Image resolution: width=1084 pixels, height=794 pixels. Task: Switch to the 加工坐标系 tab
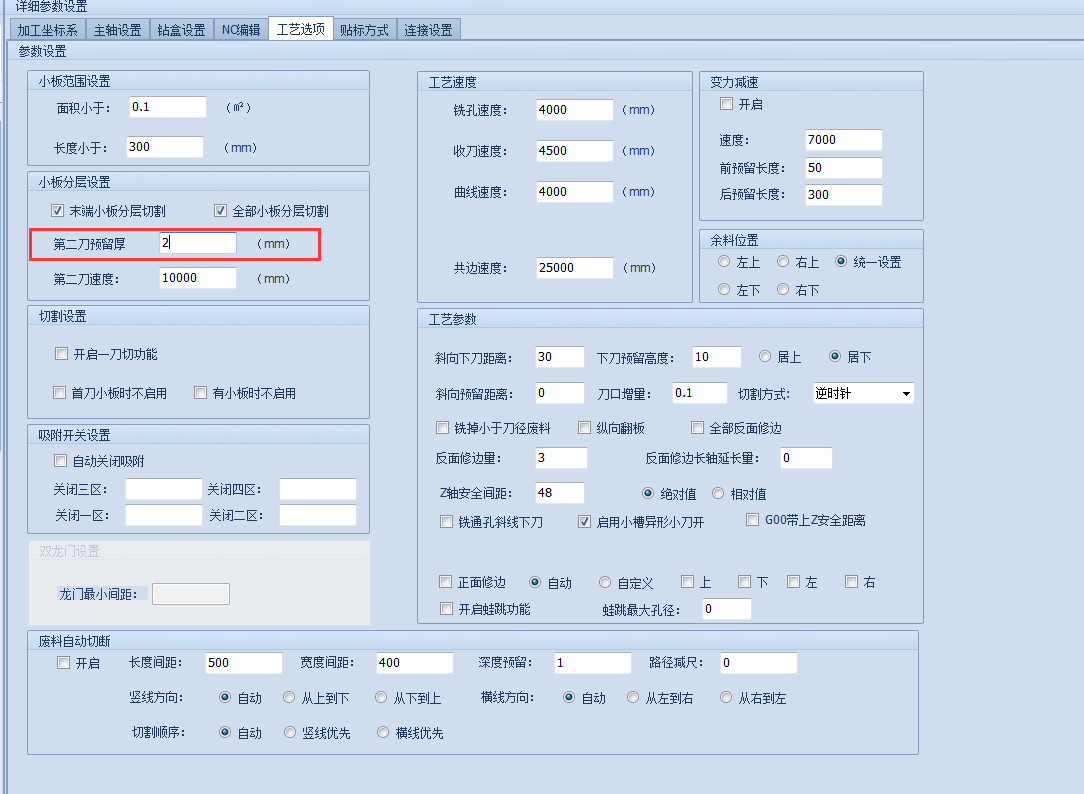[47, 30]
